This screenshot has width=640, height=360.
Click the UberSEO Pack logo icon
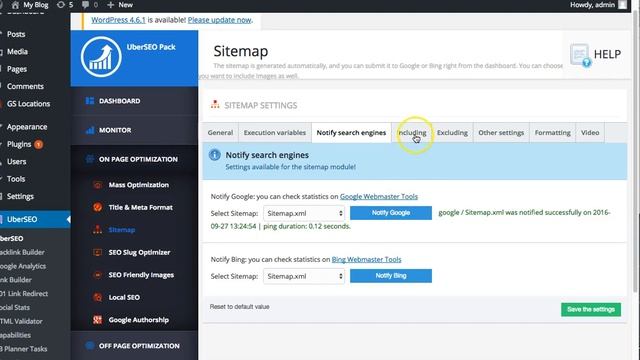(x=101, y=57)
